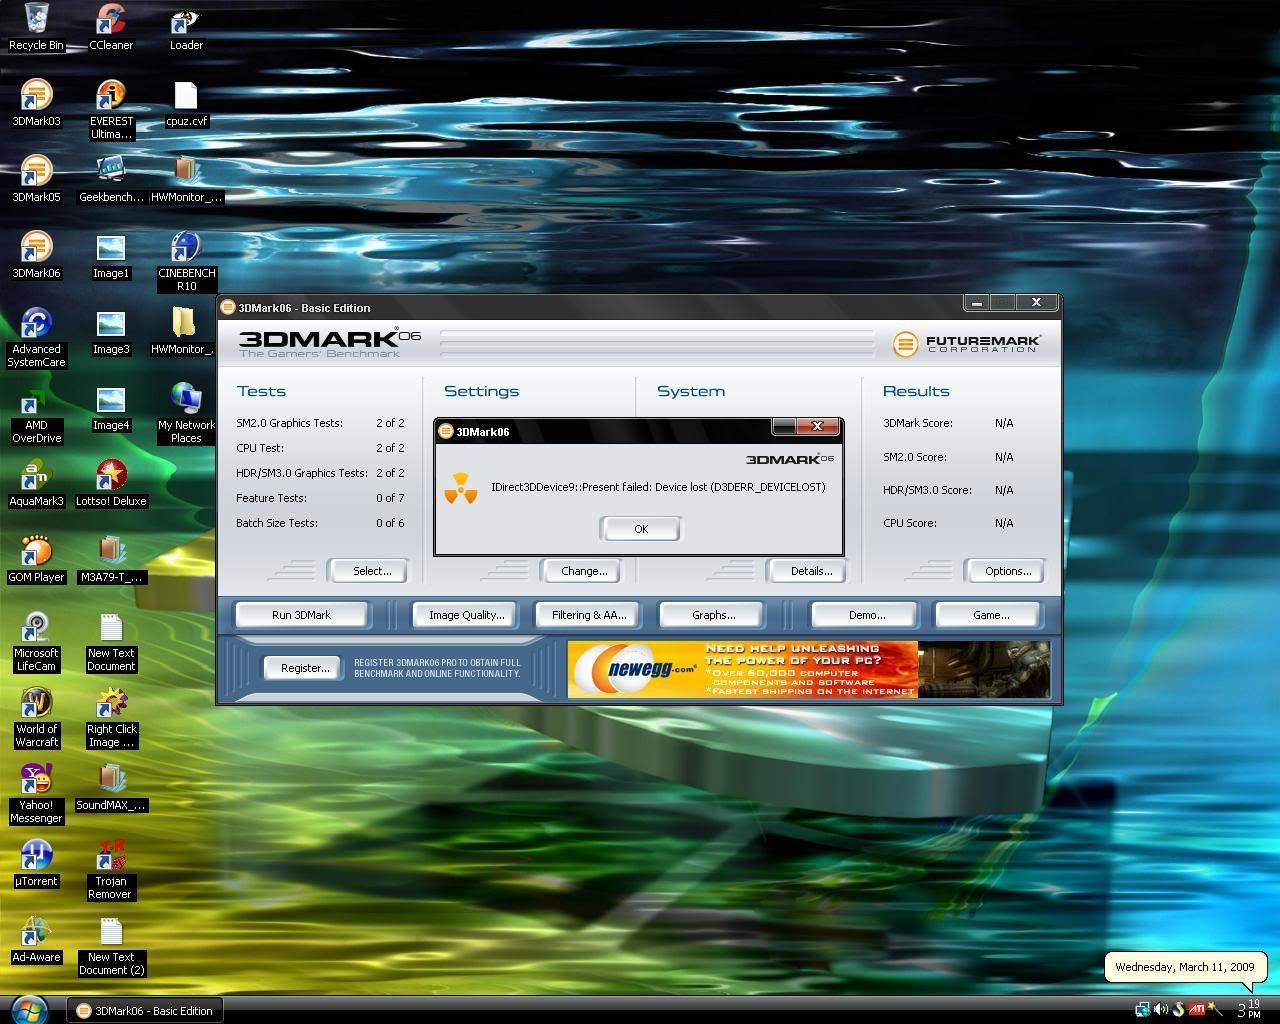Launch EVEREST Ultimate desktop shortcut

[111, 110]
